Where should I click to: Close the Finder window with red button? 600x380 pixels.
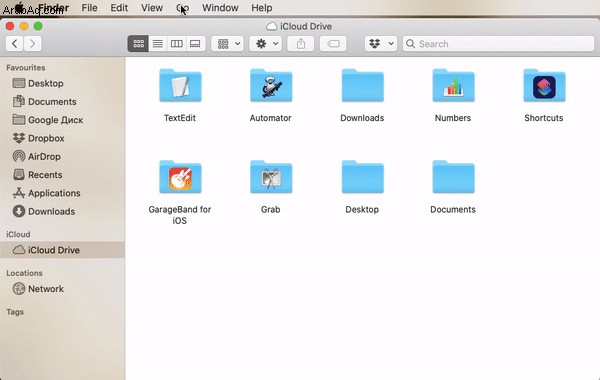click(10, 26)
